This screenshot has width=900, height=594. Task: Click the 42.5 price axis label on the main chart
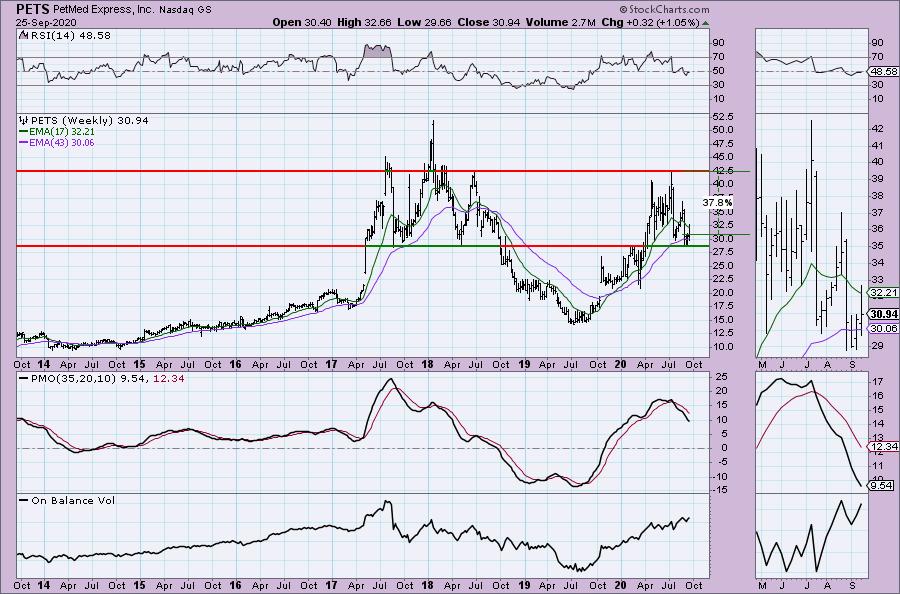[x=723, y=171]
